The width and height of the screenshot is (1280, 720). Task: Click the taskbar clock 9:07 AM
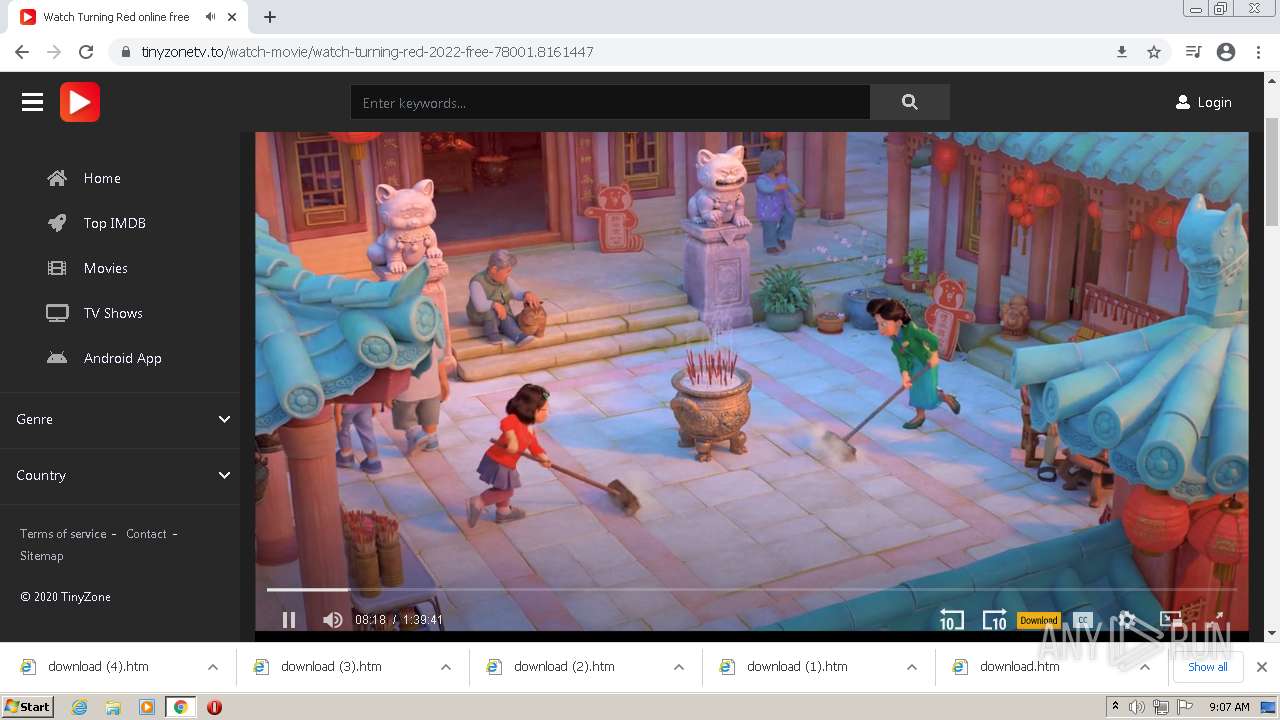point(1229,707)
